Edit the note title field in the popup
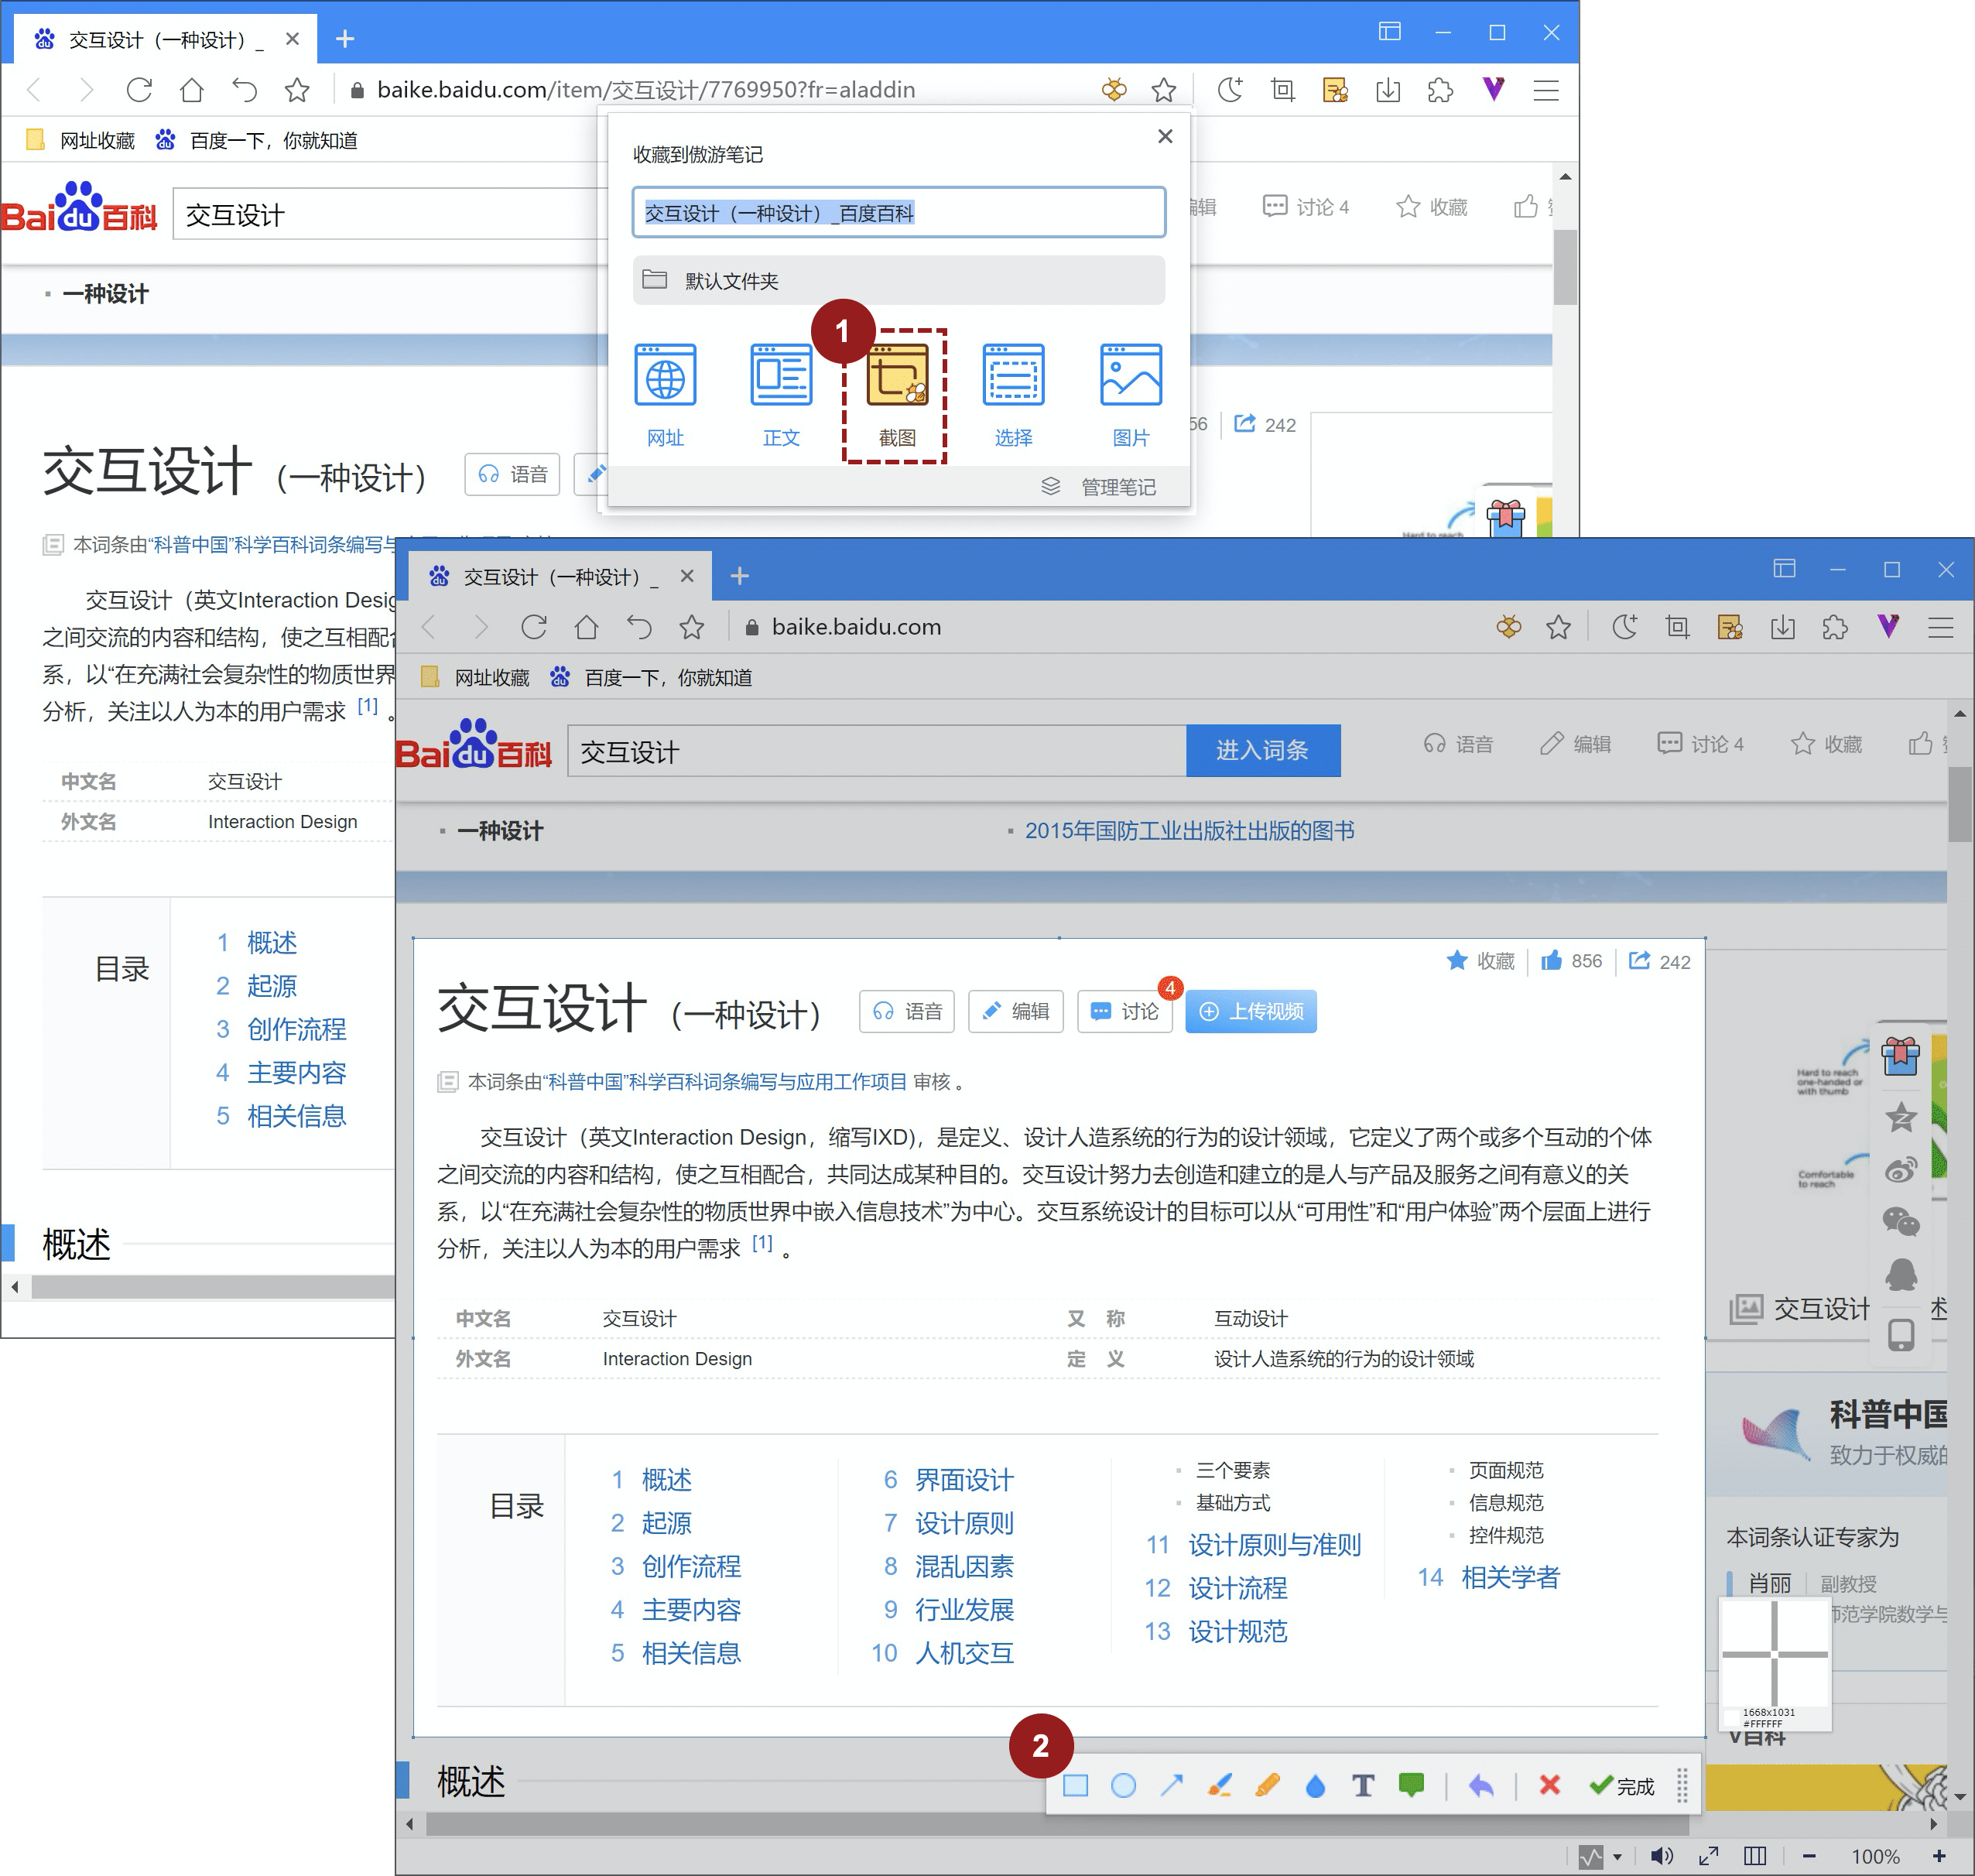This screenshot has height=1876, width=1975. (899, 212)
